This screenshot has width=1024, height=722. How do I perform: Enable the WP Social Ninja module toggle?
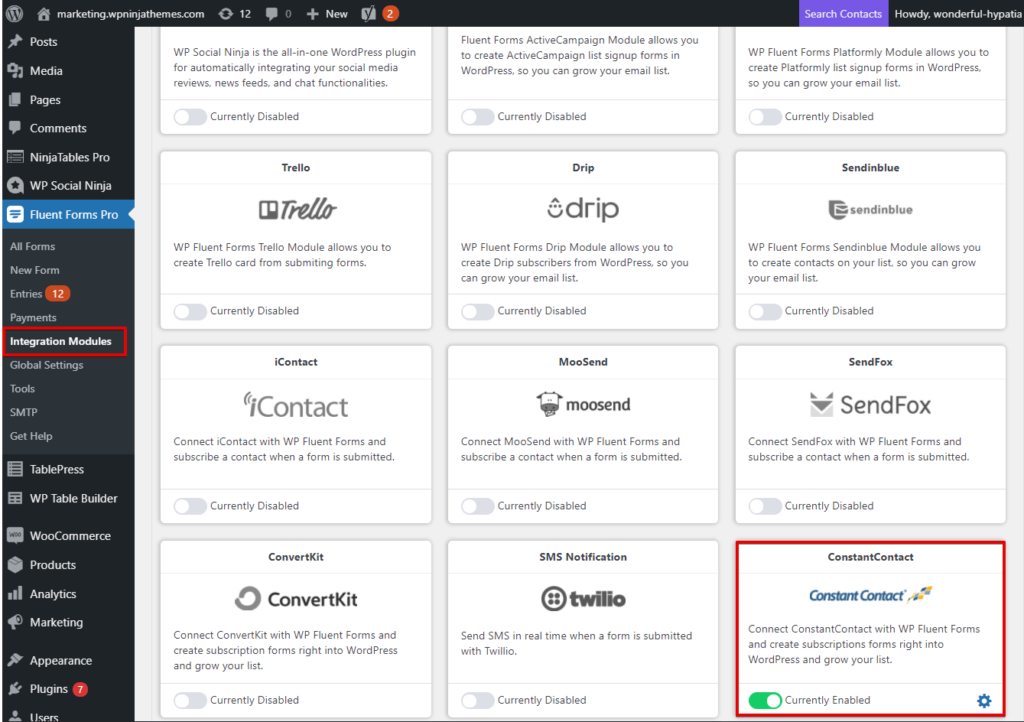190,117
